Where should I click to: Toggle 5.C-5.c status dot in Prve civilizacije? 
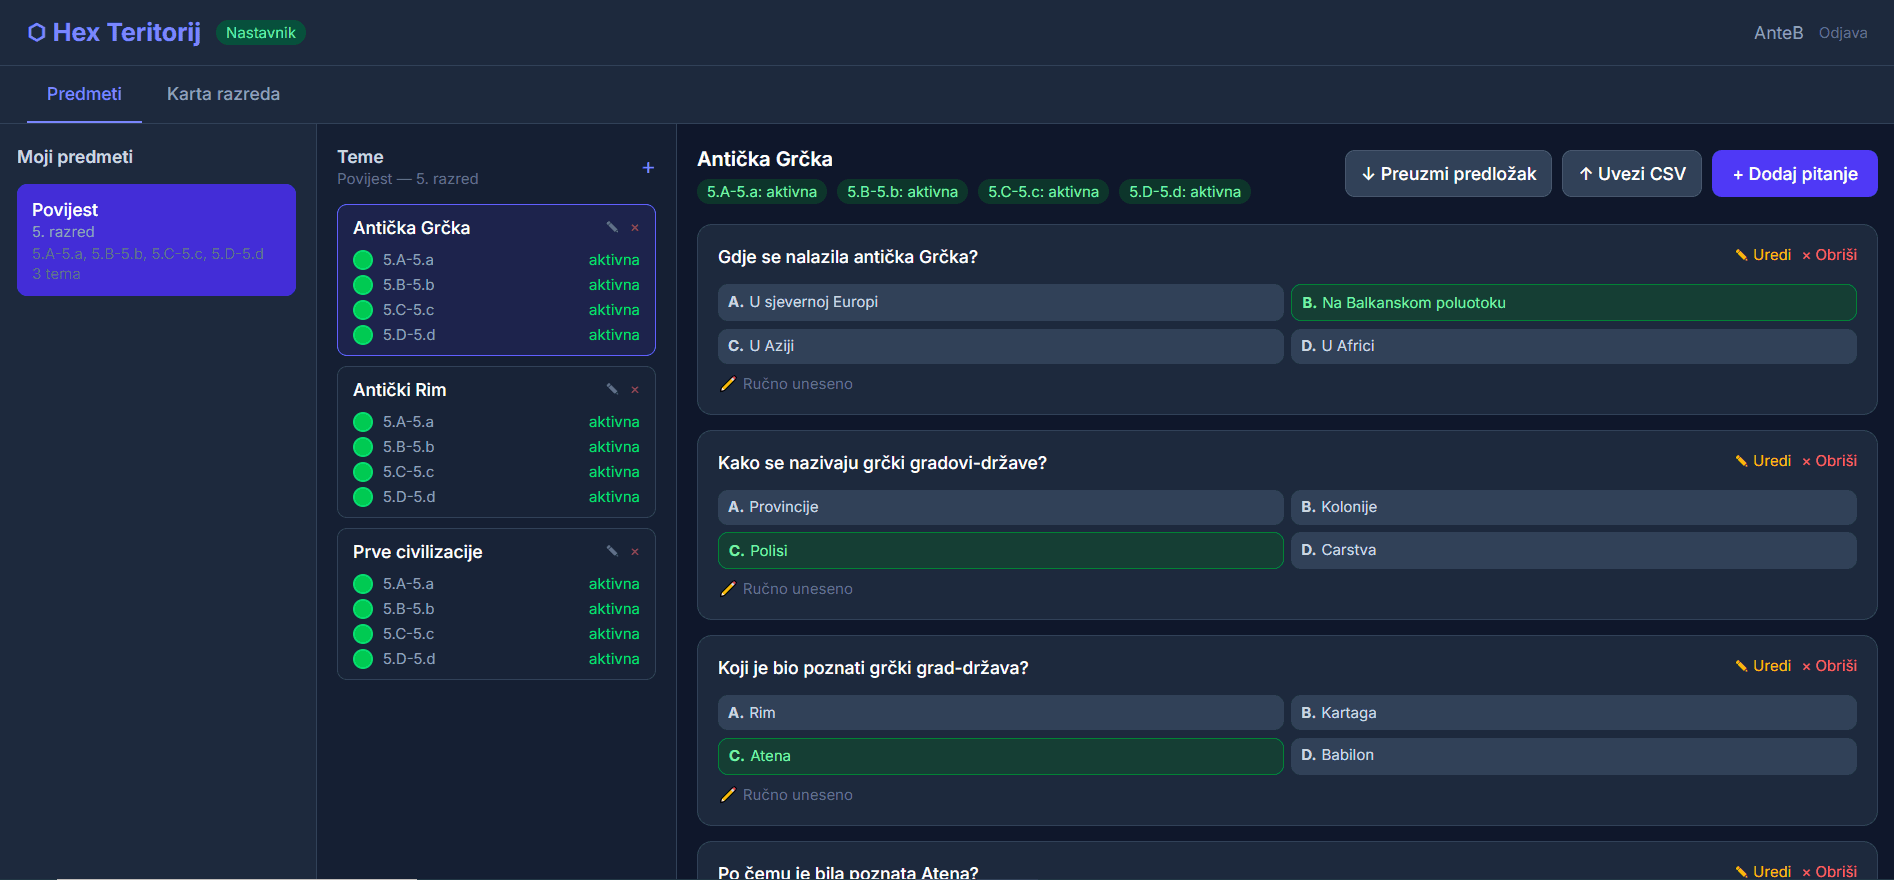coord(363,634)
